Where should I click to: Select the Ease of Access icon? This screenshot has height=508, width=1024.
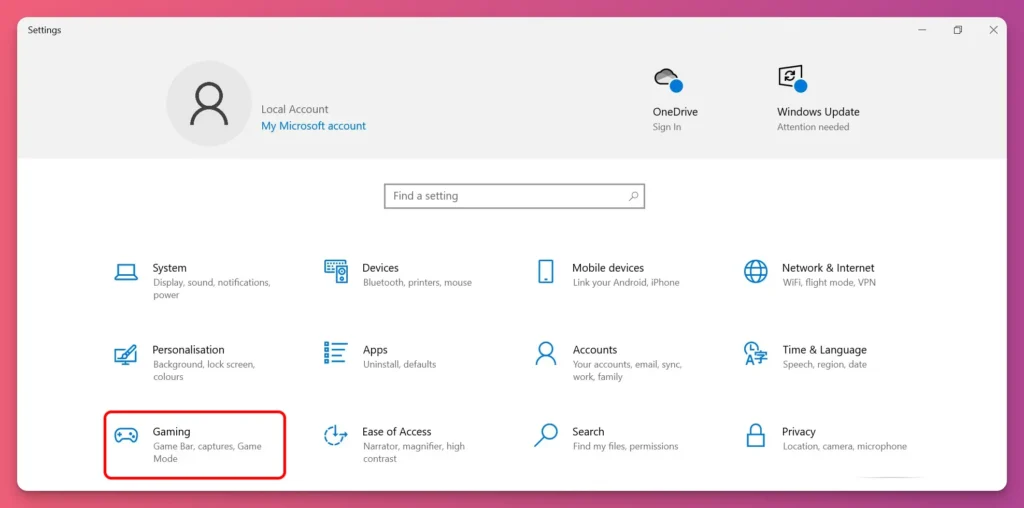tap(336, 435)
